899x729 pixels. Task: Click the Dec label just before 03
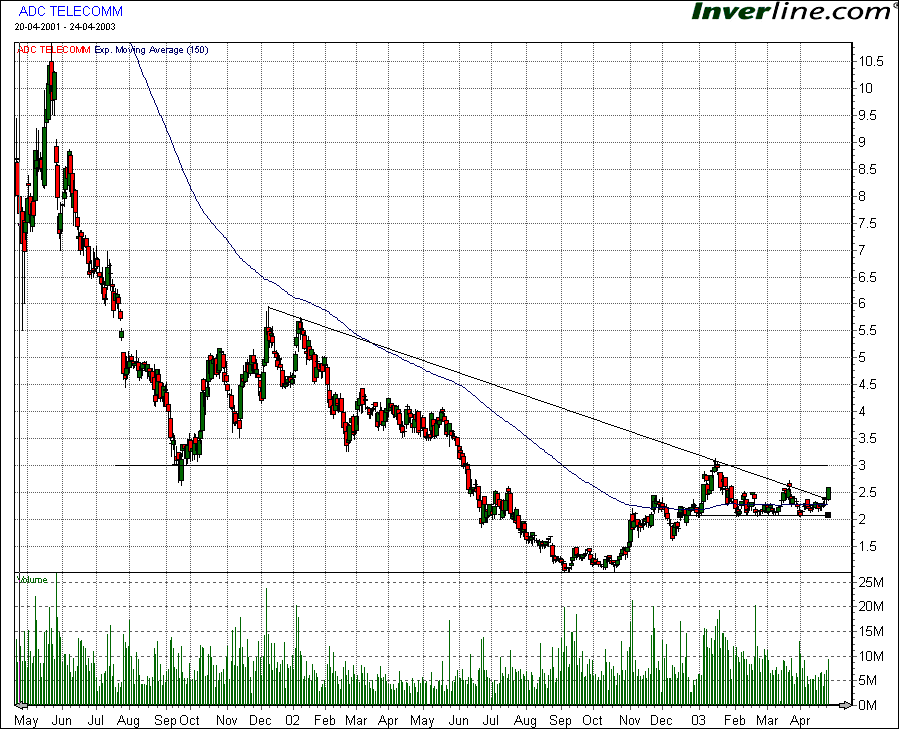[x=661, y=720]
